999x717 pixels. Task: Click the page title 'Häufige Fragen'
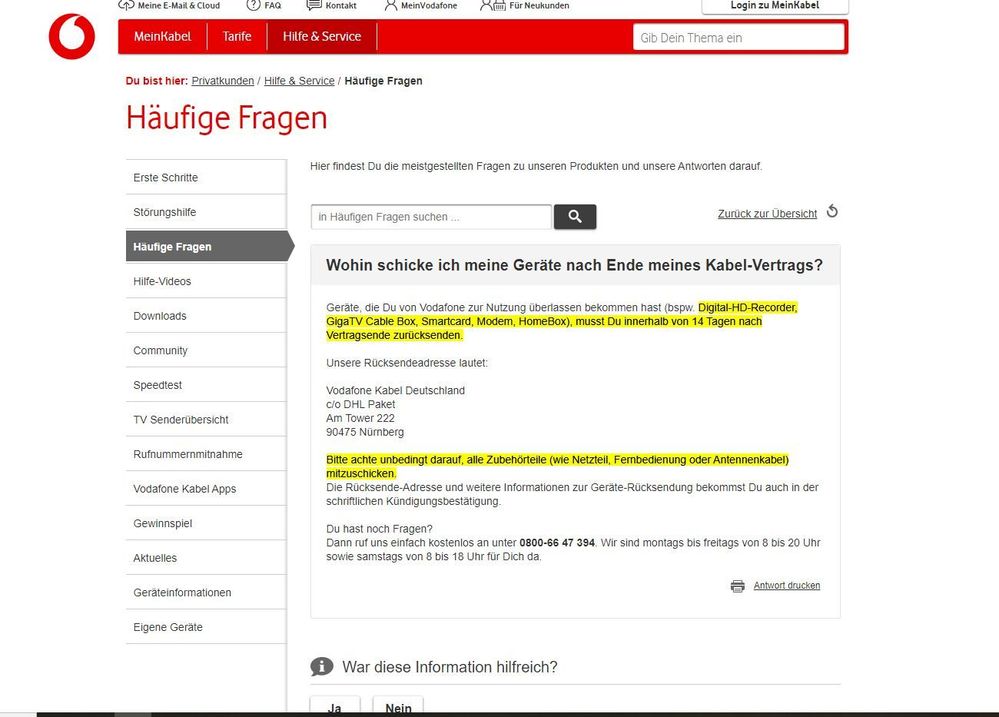pos(227,118)
